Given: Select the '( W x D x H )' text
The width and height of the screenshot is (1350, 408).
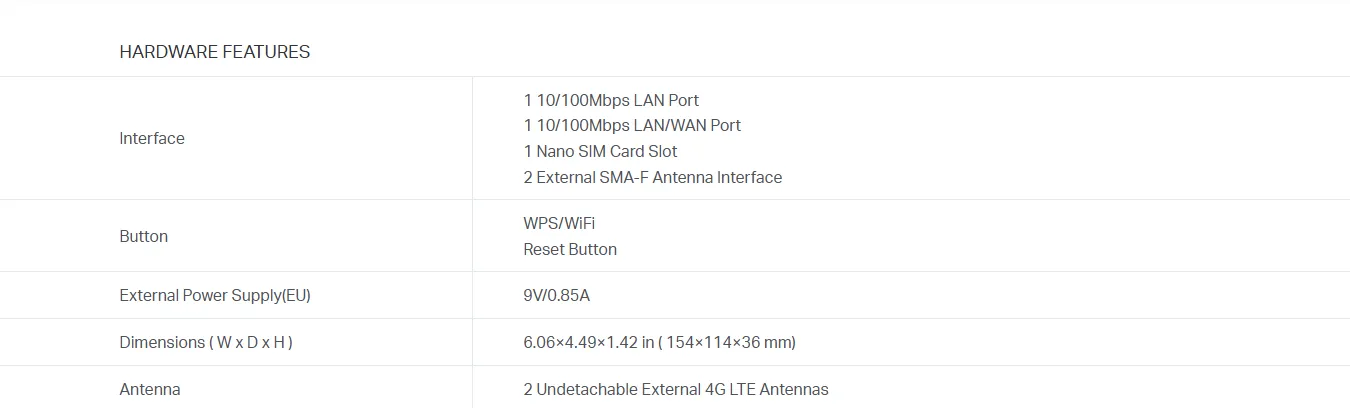Looking at the screenshot, I should (251, 343).
